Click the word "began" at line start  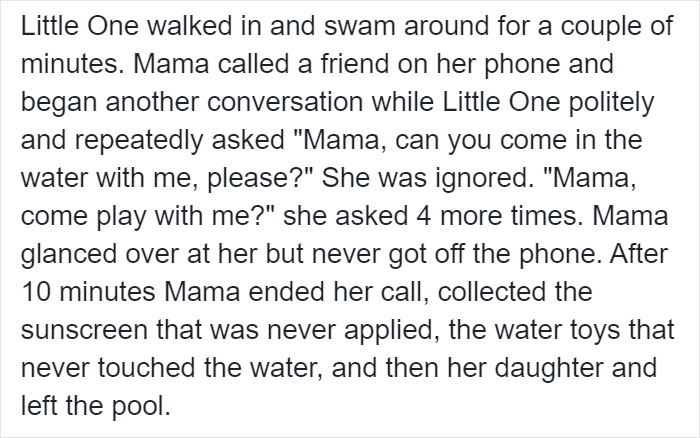tap(52, 104)
